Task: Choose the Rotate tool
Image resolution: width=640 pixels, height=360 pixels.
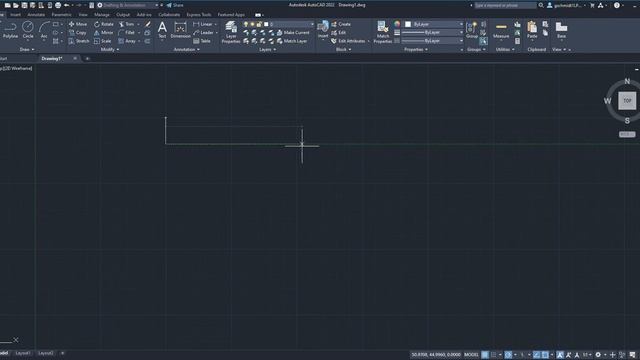Action: pos(104,24)
